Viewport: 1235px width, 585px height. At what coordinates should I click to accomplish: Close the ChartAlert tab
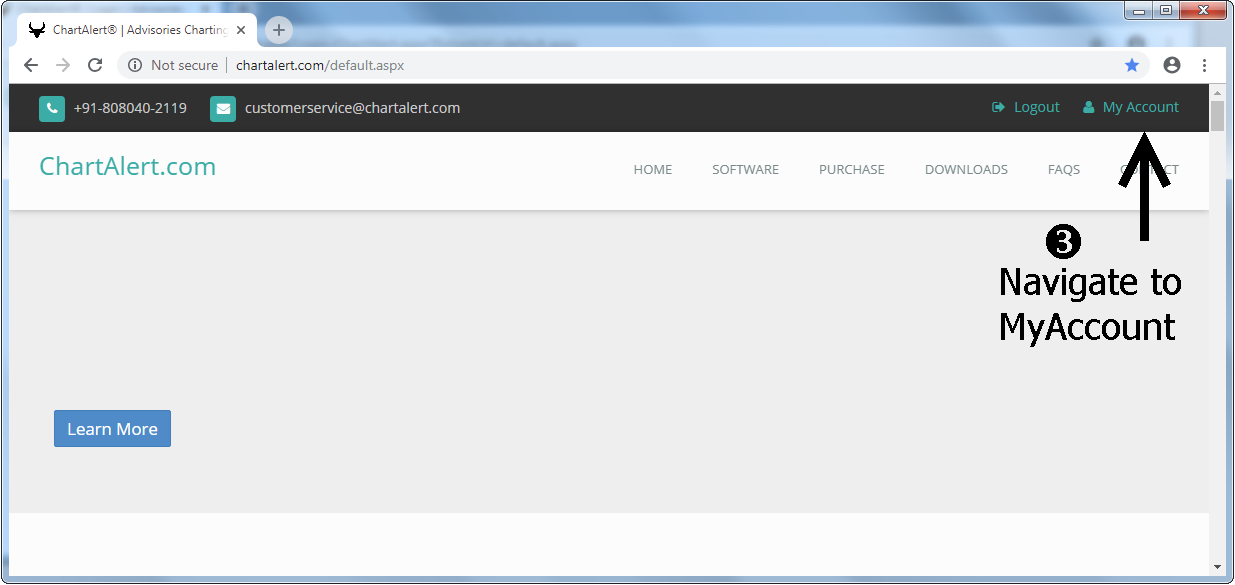coord(241,30)
